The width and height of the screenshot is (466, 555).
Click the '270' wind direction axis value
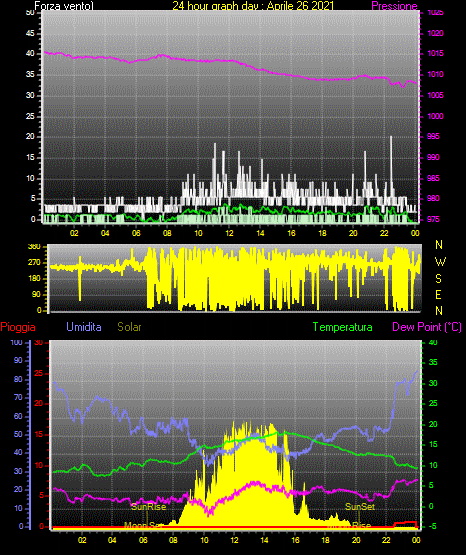pos(35,263)
